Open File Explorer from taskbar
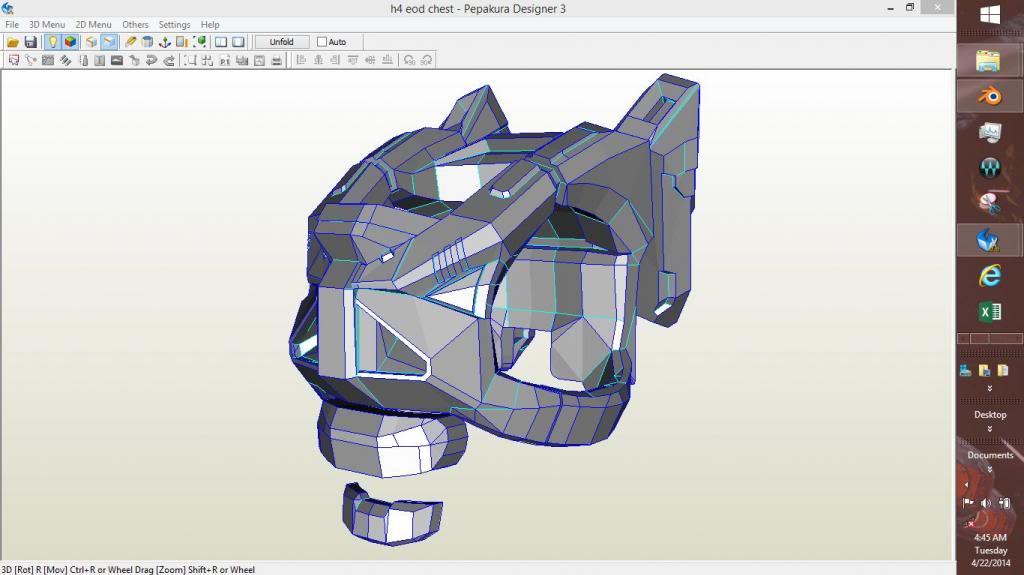The height and width of the screenshot is (575, 1024). tap(989, 61)
